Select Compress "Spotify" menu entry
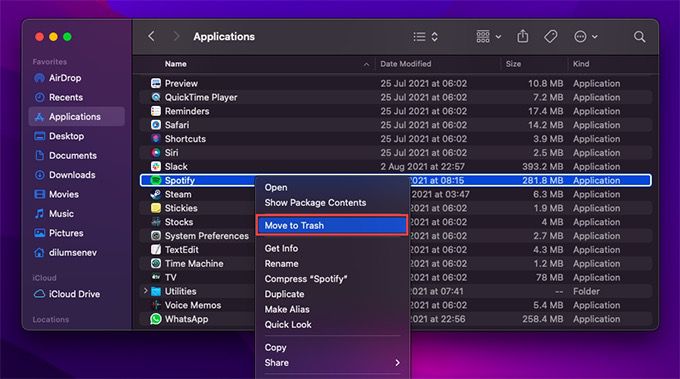Image resolution: width=680 pixels, height=379 pixels. click(306, 279)
